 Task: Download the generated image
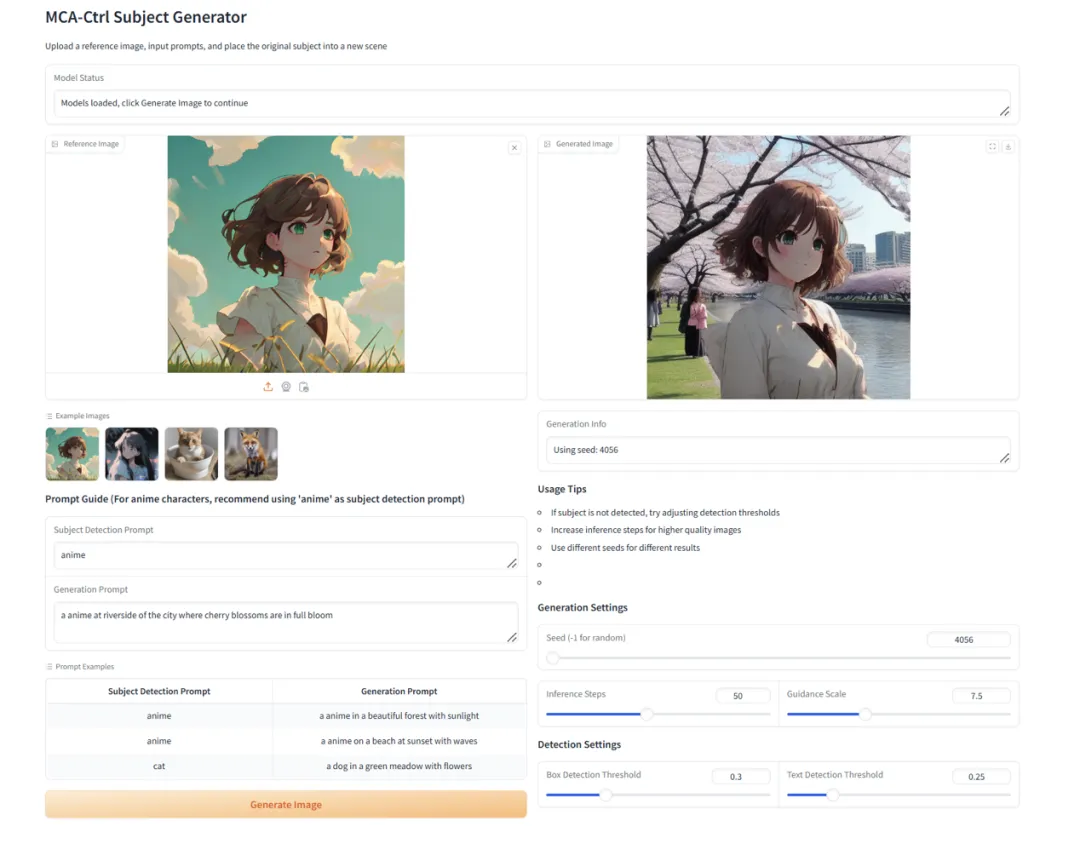[1008, 146]
